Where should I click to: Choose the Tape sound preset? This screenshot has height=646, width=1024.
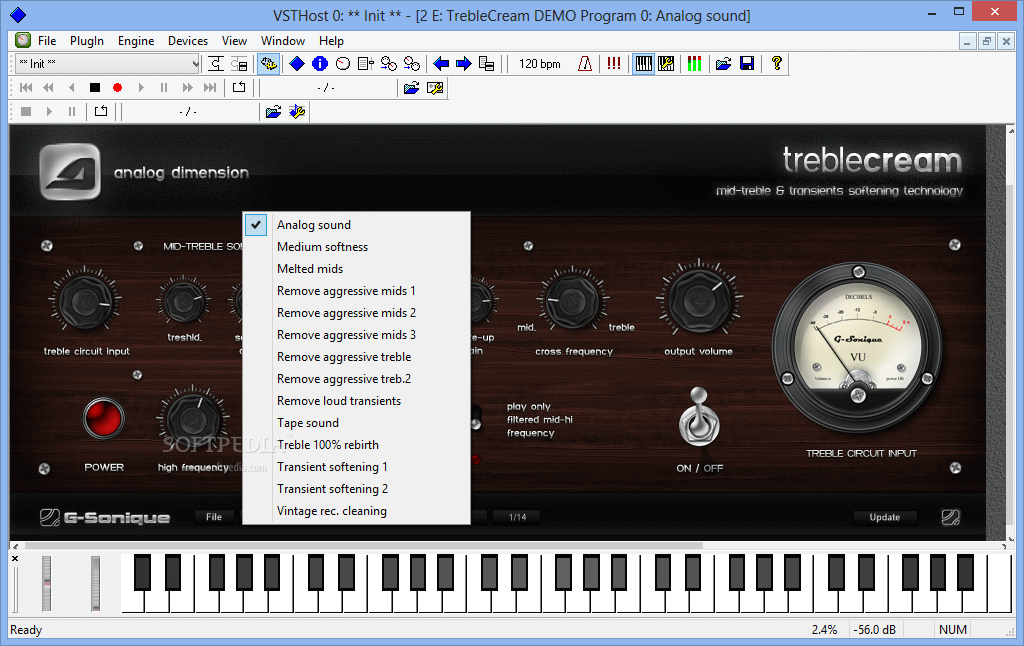coord(357,423)
